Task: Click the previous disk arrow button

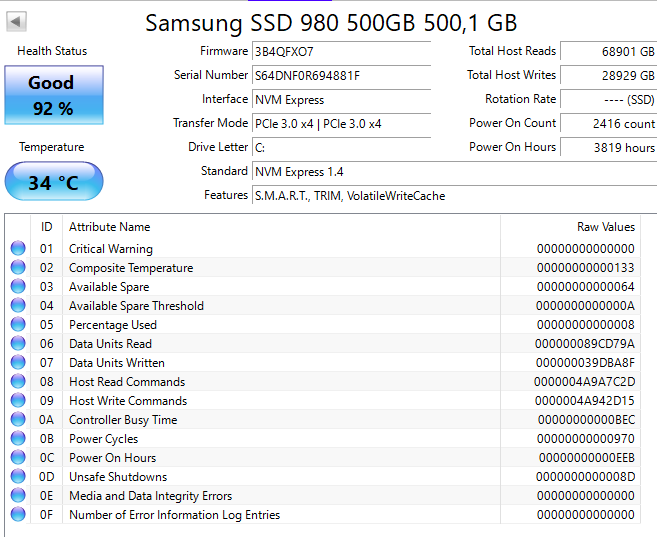Action: 16,21
